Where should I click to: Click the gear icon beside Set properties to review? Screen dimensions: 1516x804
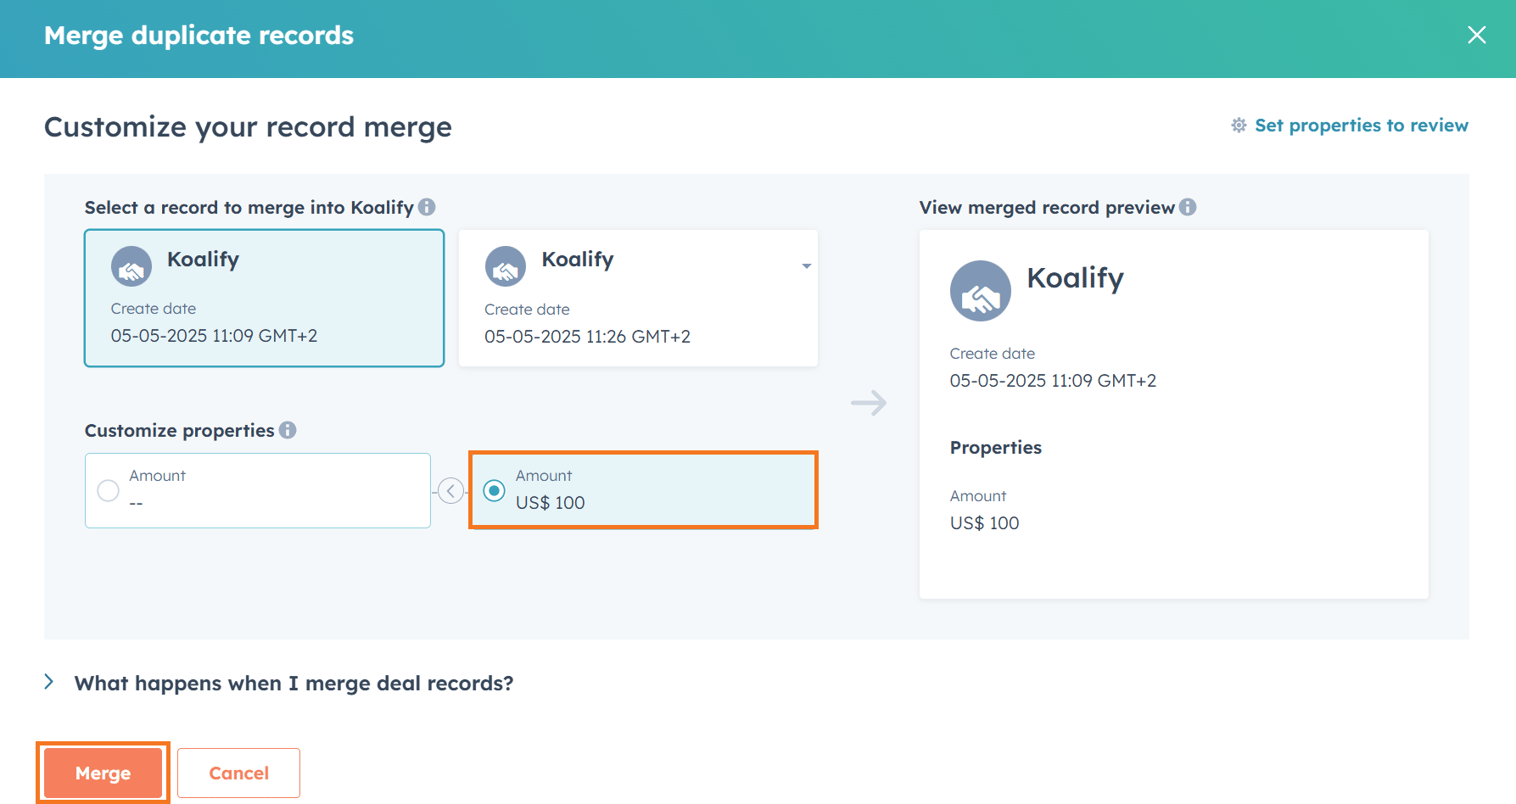pos(1238,125)
